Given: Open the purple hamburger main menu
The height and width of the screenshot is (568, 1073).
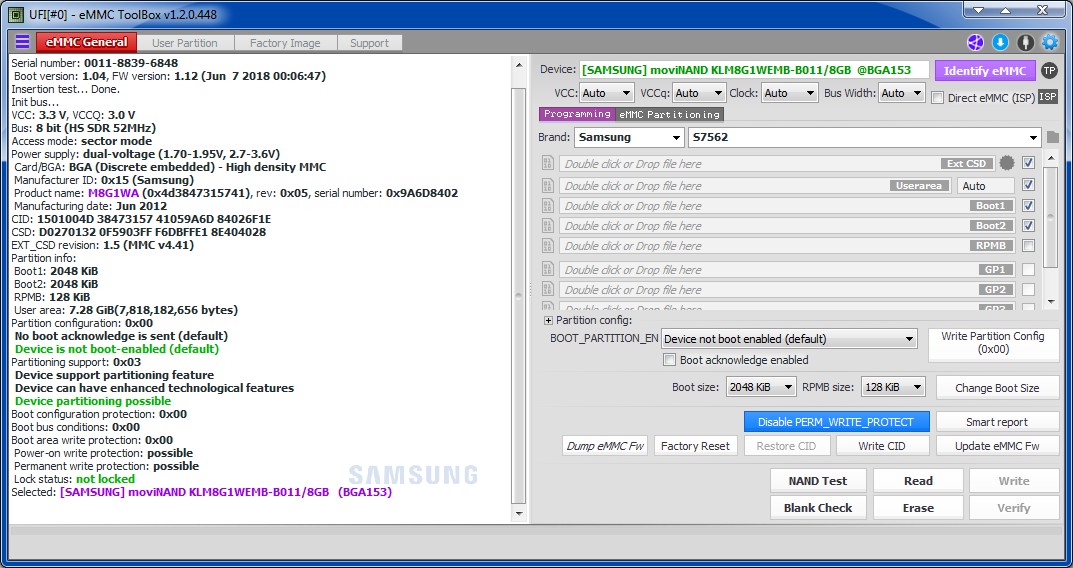Looking at the screenshot, I should [x=22, y=42].
